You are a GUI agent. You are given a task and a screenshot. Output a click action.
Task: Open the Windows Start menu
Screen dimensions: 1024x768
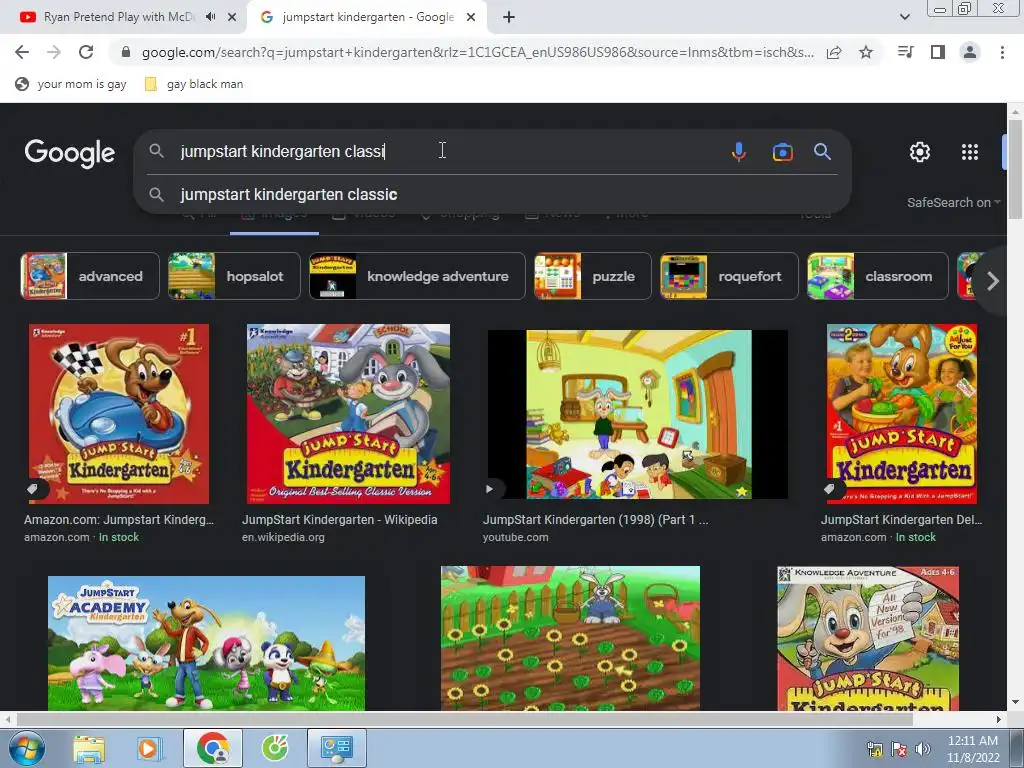(26, 748)
